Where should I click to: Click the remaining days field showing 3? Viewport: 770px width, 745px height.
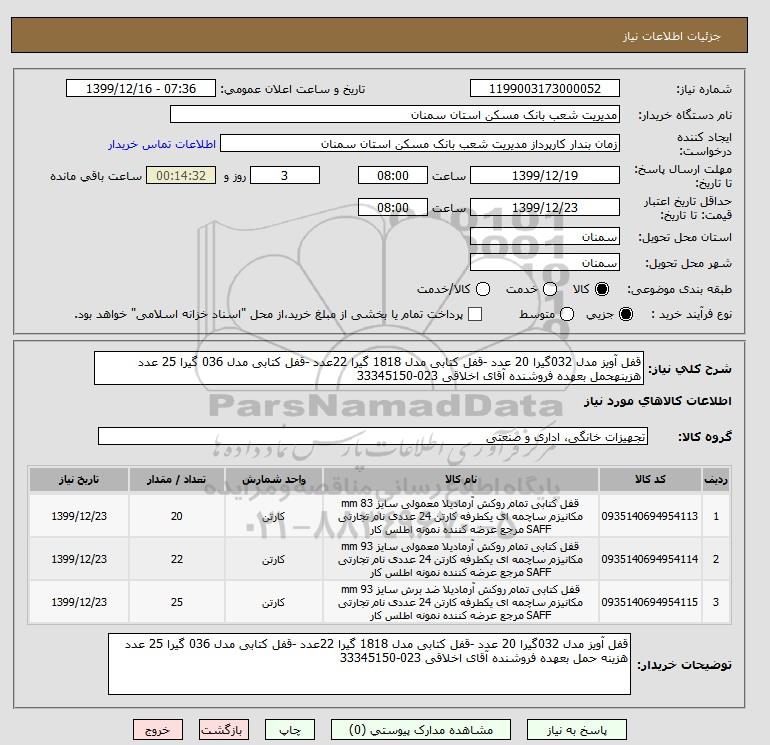coord(285,175)
